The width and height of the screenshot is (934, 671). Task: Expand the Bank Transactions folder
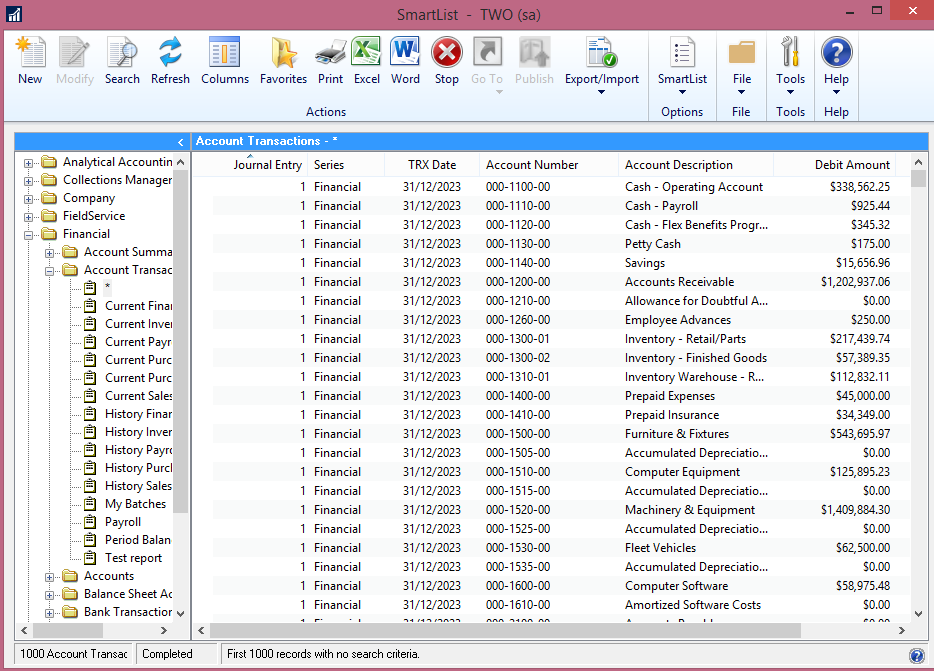pos(49,613)
